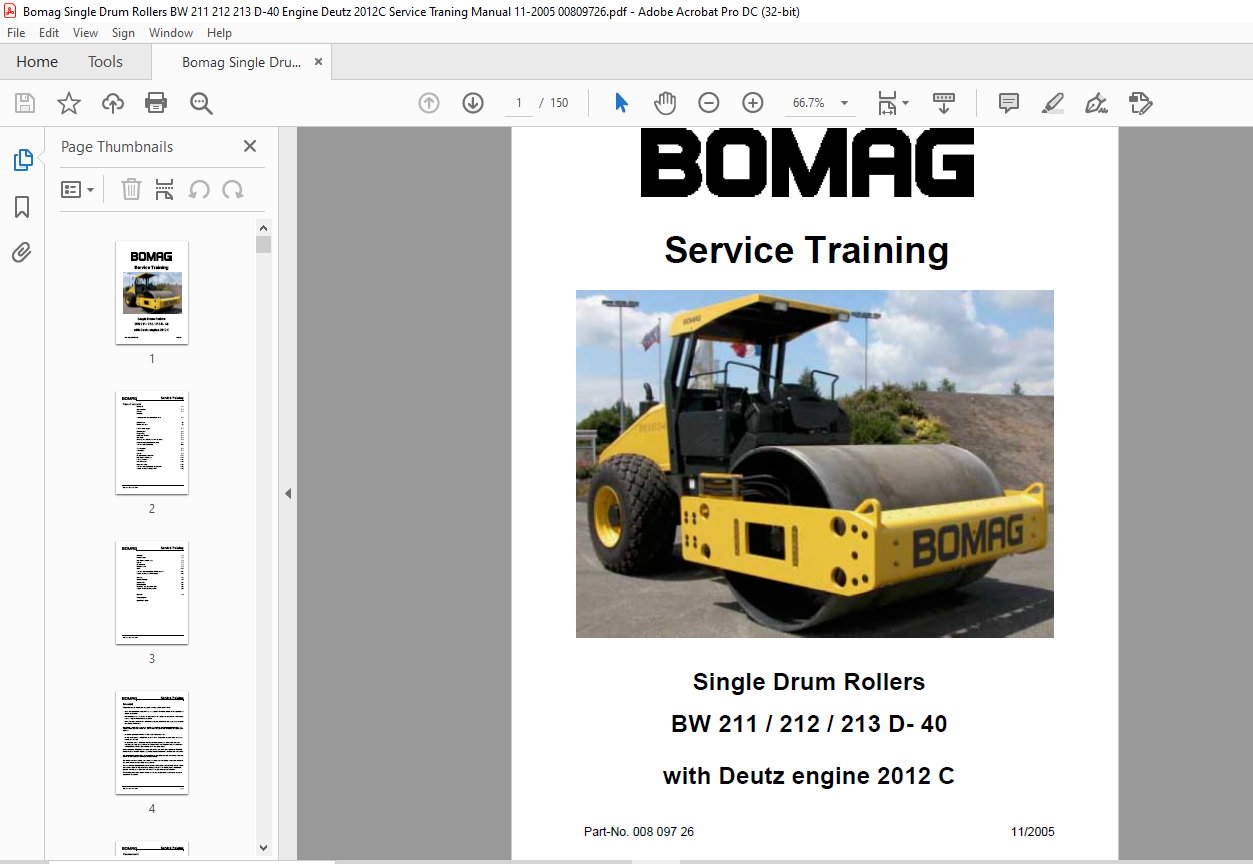Click the page number input field
1253x864 pixels.
(x=519, y=103)
